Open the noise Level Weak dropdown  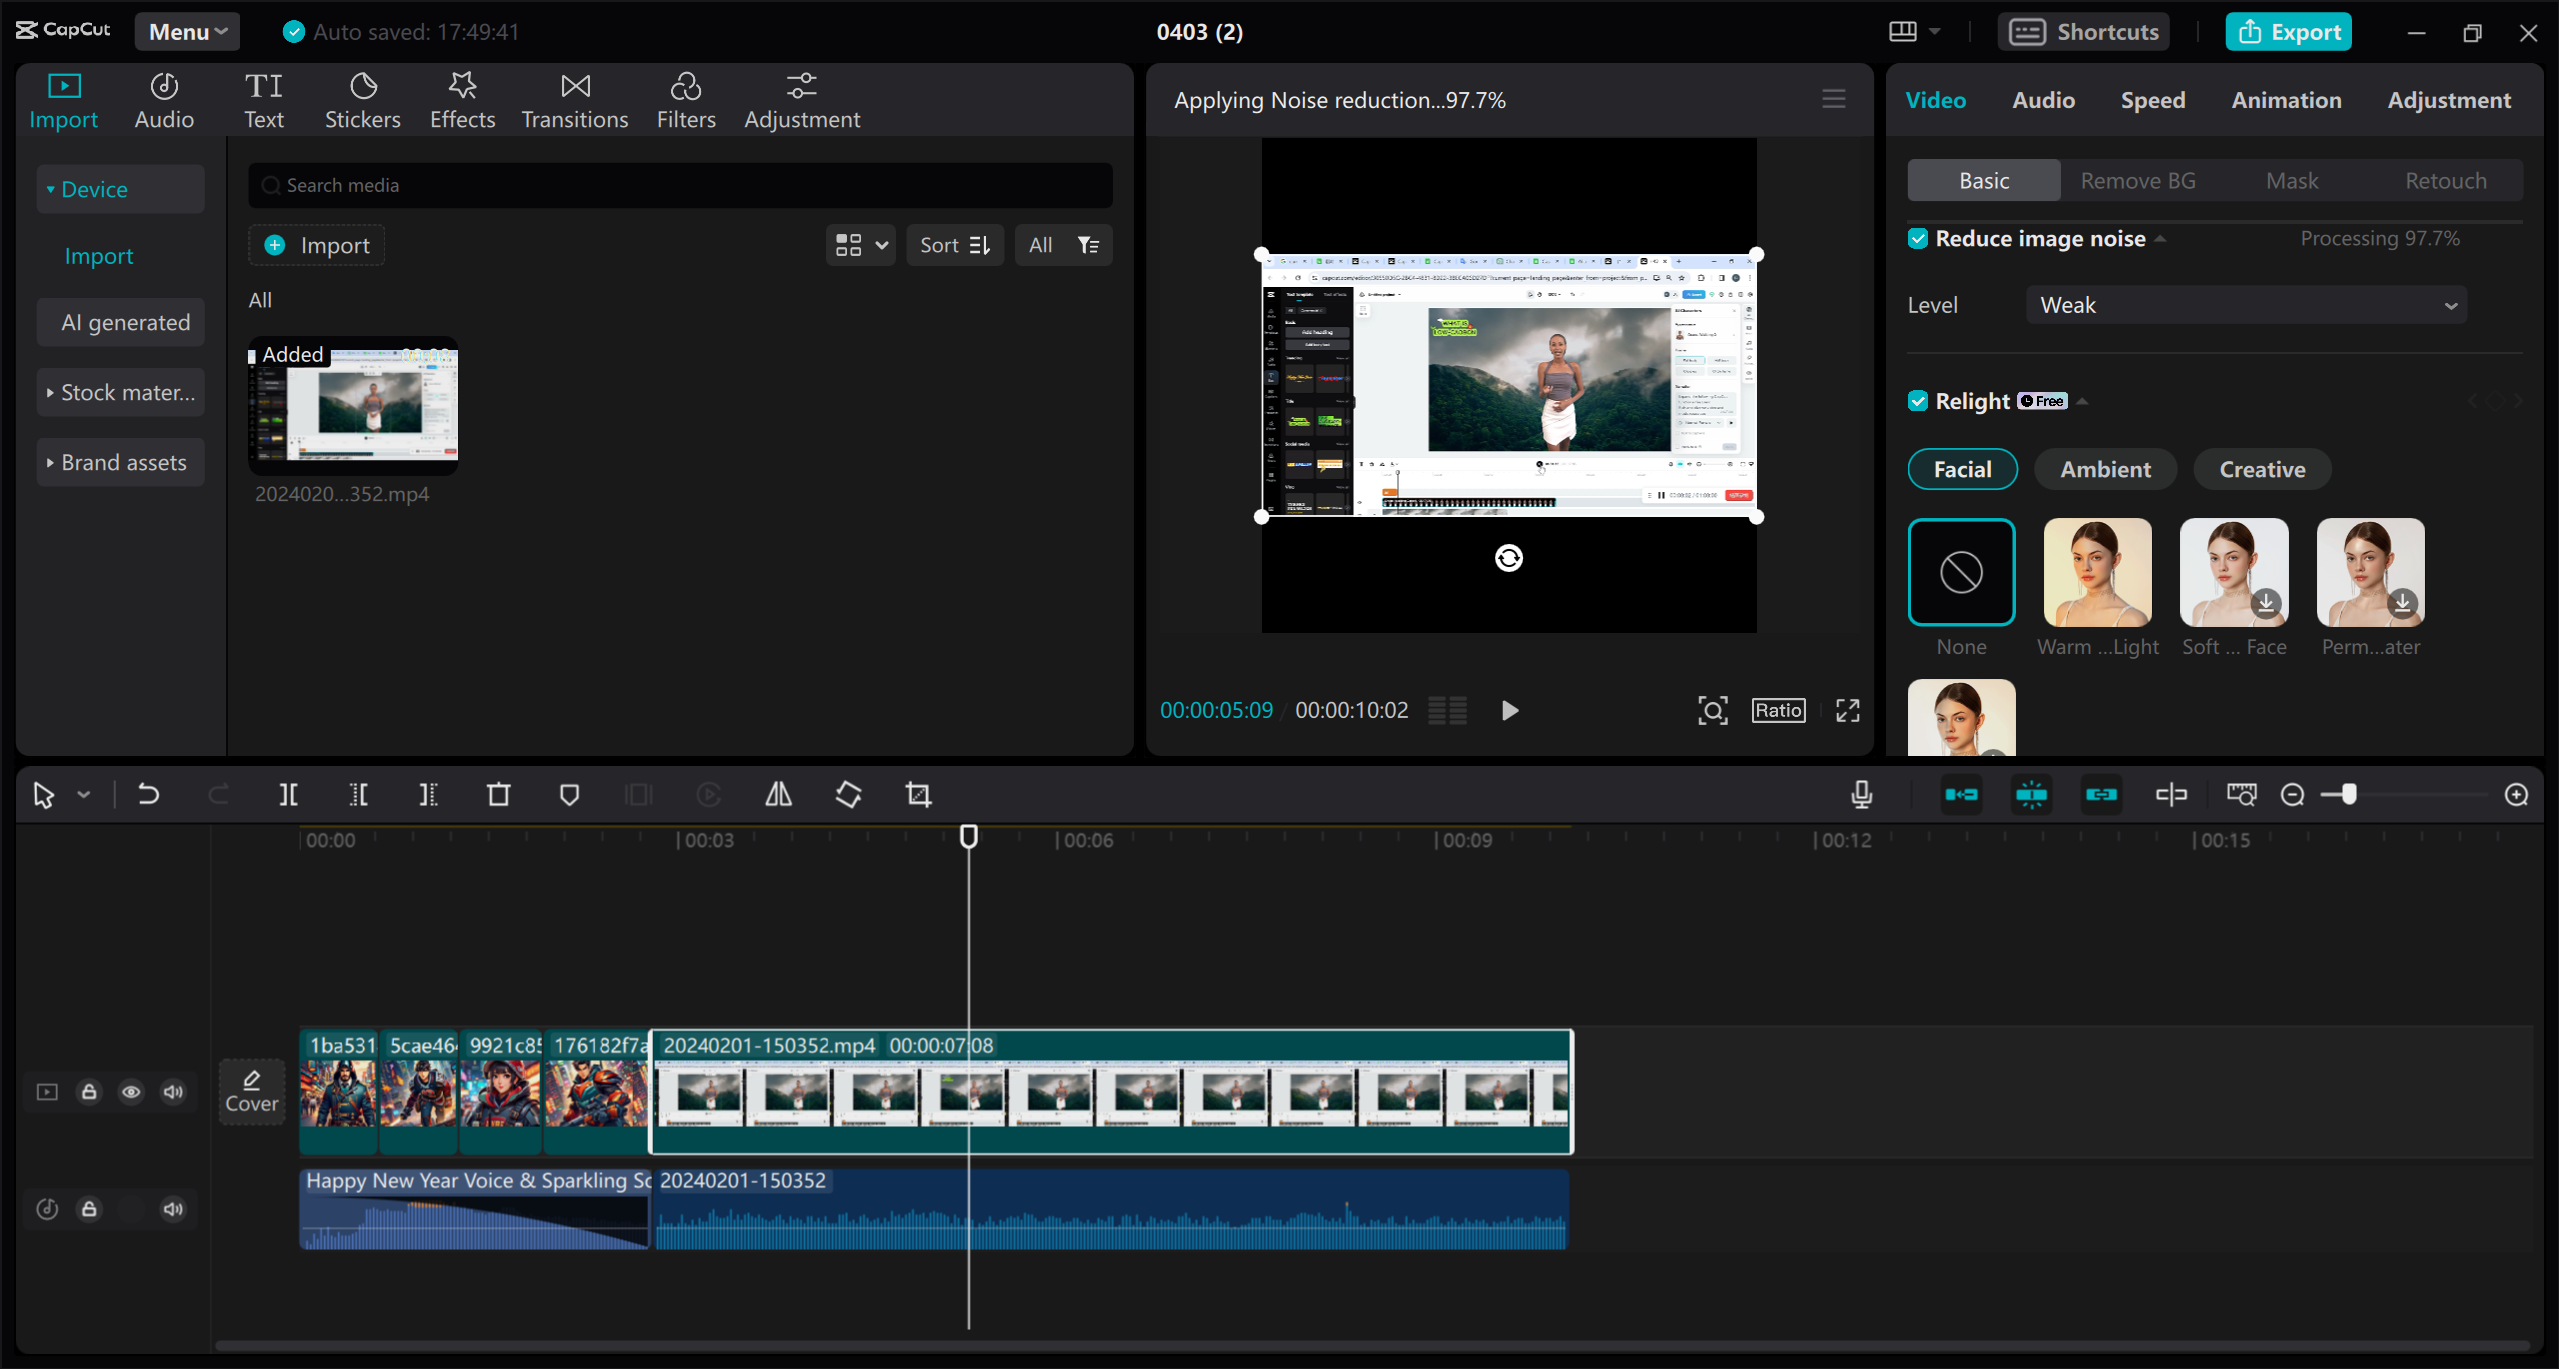click(2246, 305)
